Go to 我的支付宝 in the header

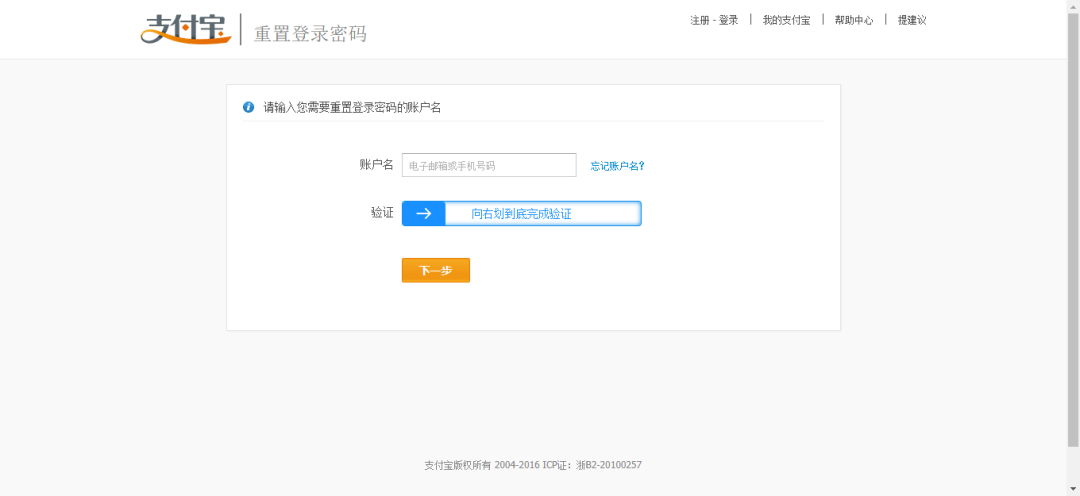coord(786,21)
